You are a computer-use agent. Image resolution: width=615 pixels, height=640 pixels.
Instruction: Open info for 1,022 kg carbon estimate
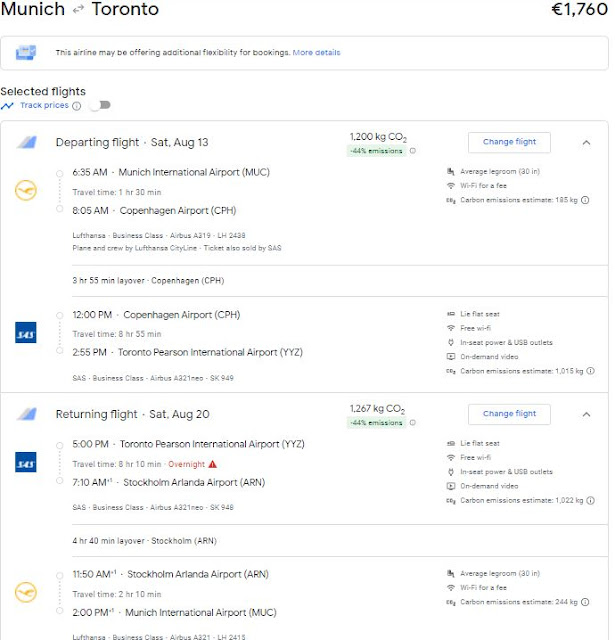[x=590, y=500]
